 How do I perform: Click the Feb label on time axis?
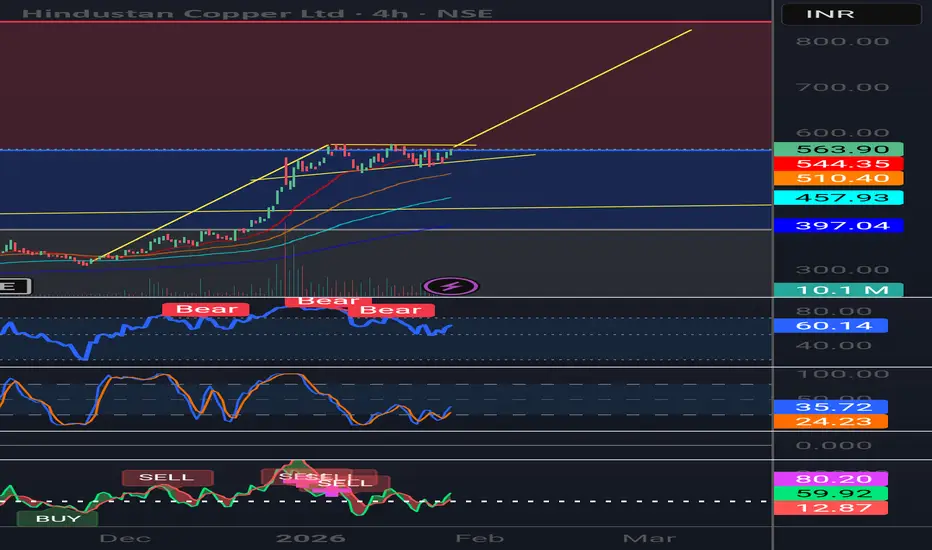coord(479,539)
